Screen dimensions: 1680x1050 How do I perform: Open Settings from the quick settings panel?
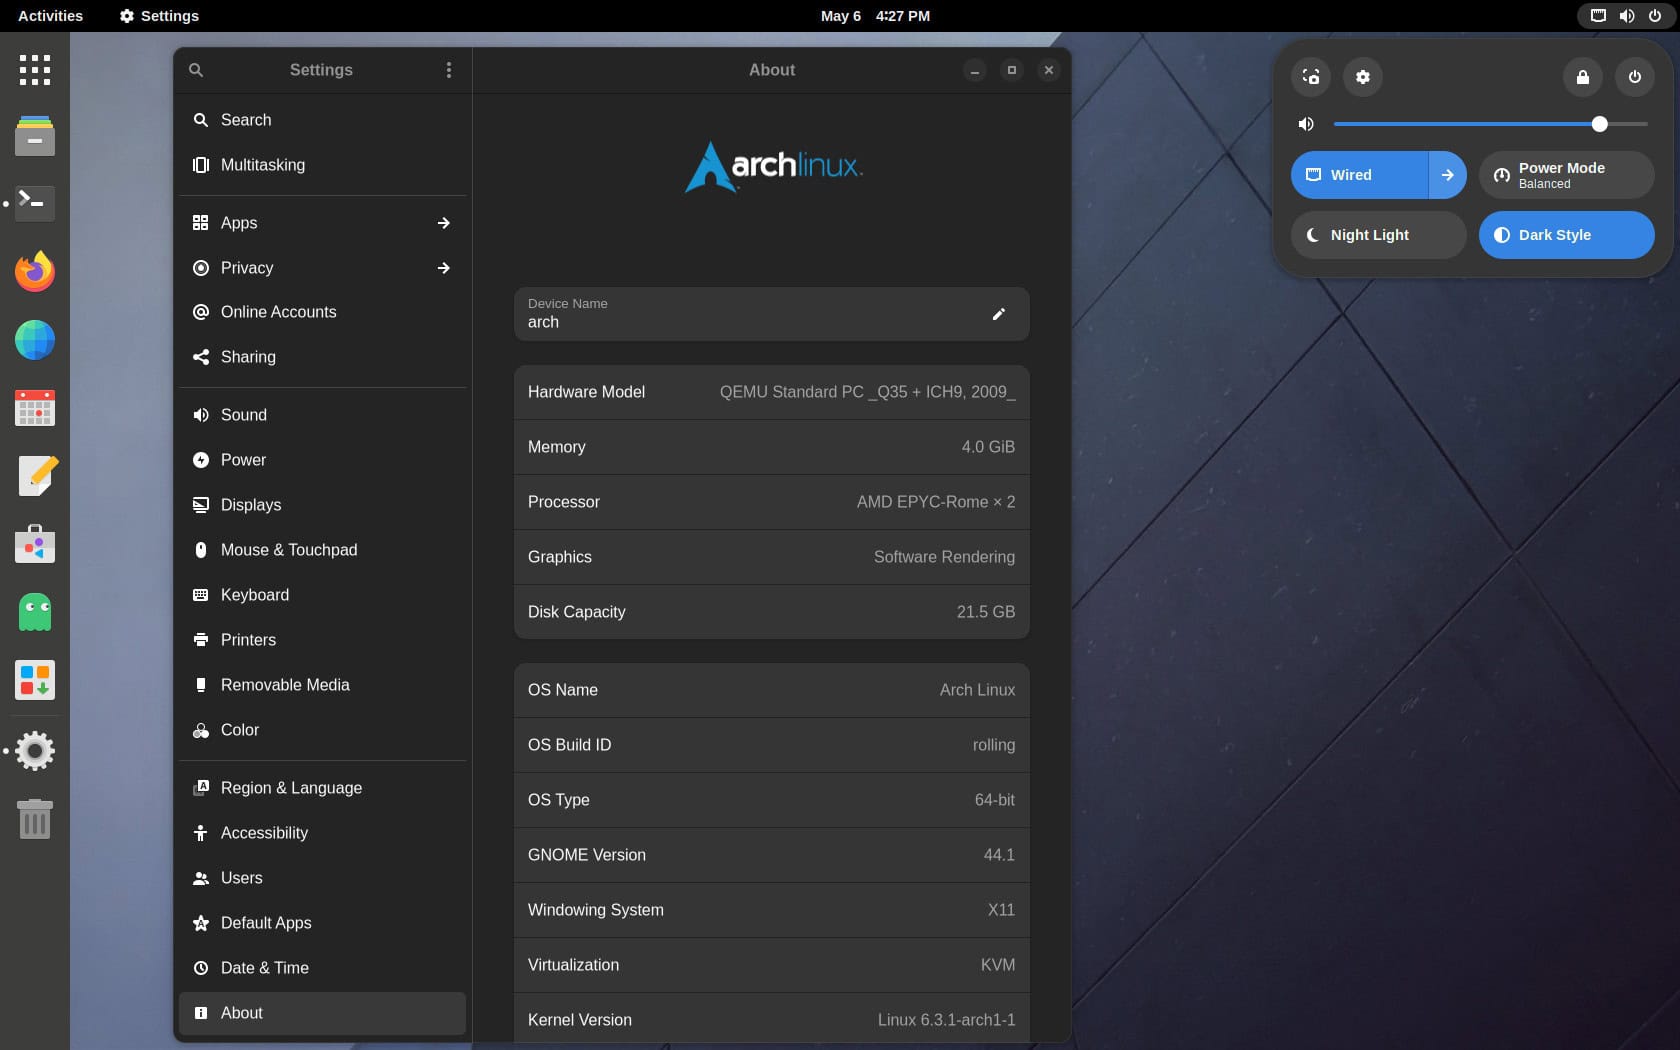[1362, 77]
